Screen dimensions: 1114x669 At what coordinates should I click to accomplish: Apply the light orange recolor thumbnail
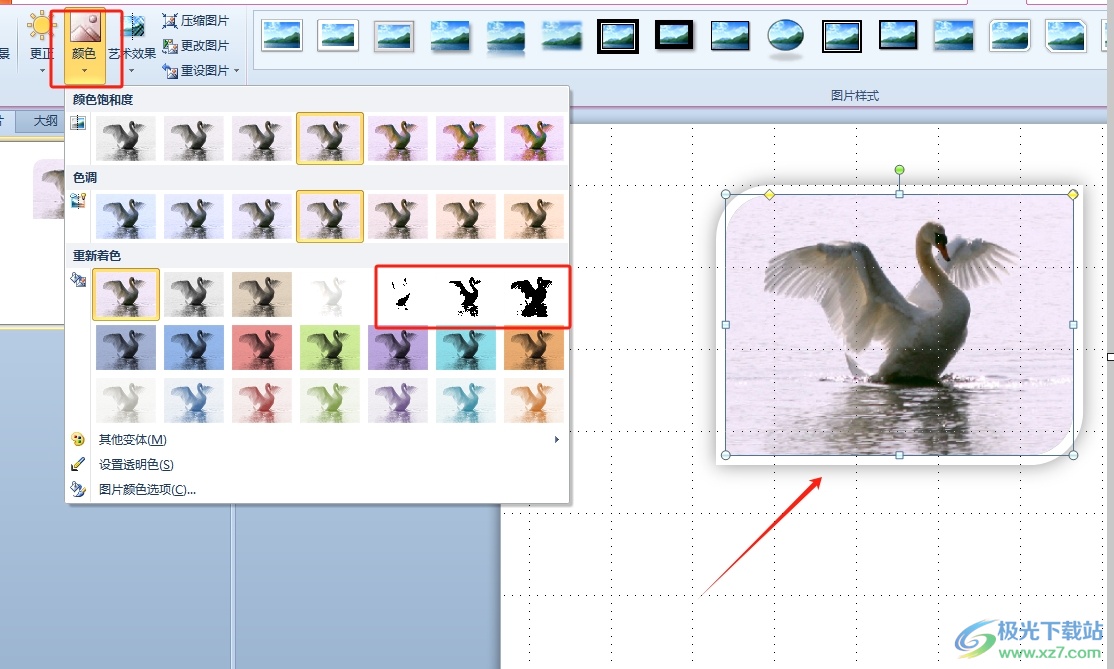pyautogui.click(x=534, y=401)
